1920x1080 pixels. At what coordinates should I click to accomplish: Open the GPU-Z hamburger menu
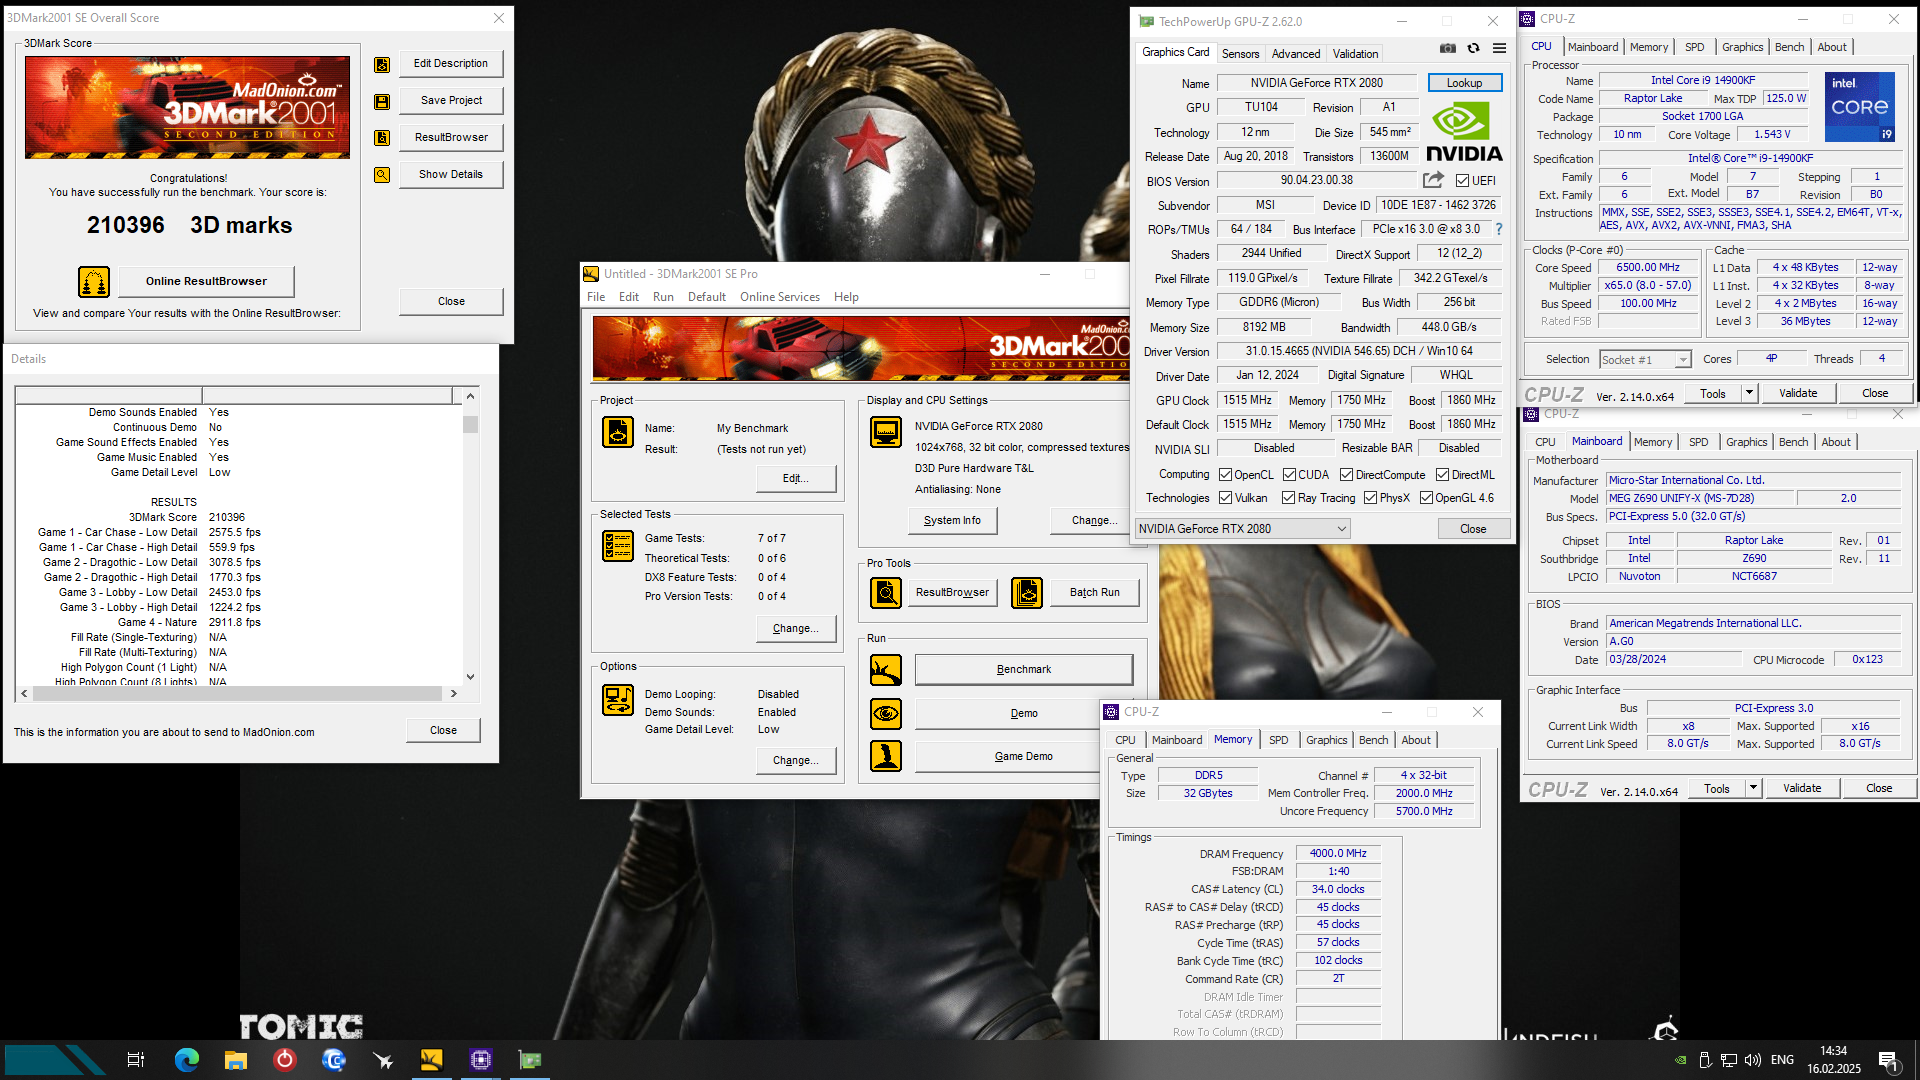point(1499,48)
